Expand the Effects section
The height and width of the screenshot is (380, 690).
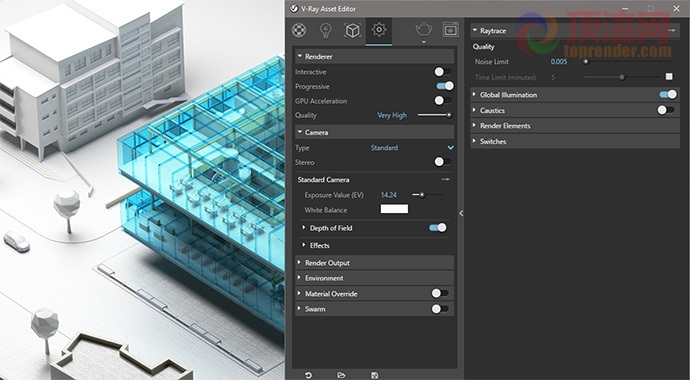point(304,245)
